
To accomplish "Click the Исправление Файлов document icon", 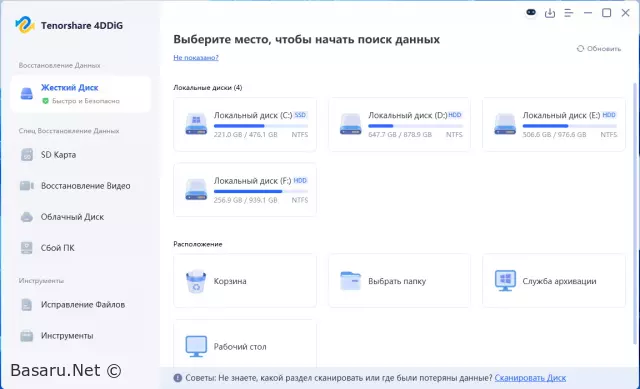I will 27,305.
